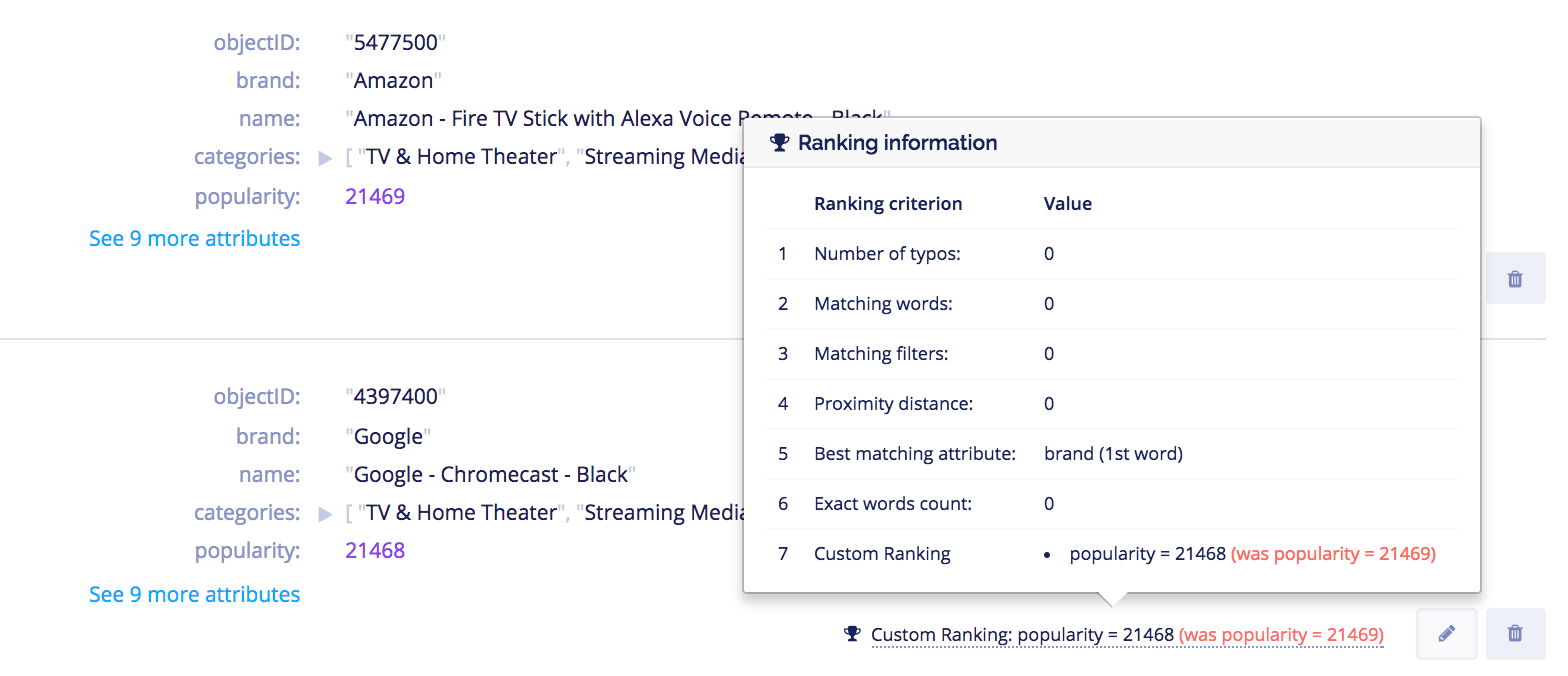Click trophy icon in Ranking information header
The width and height of the screenshot is (1568, 676).
pyautogui.click(x=780, y=143)
